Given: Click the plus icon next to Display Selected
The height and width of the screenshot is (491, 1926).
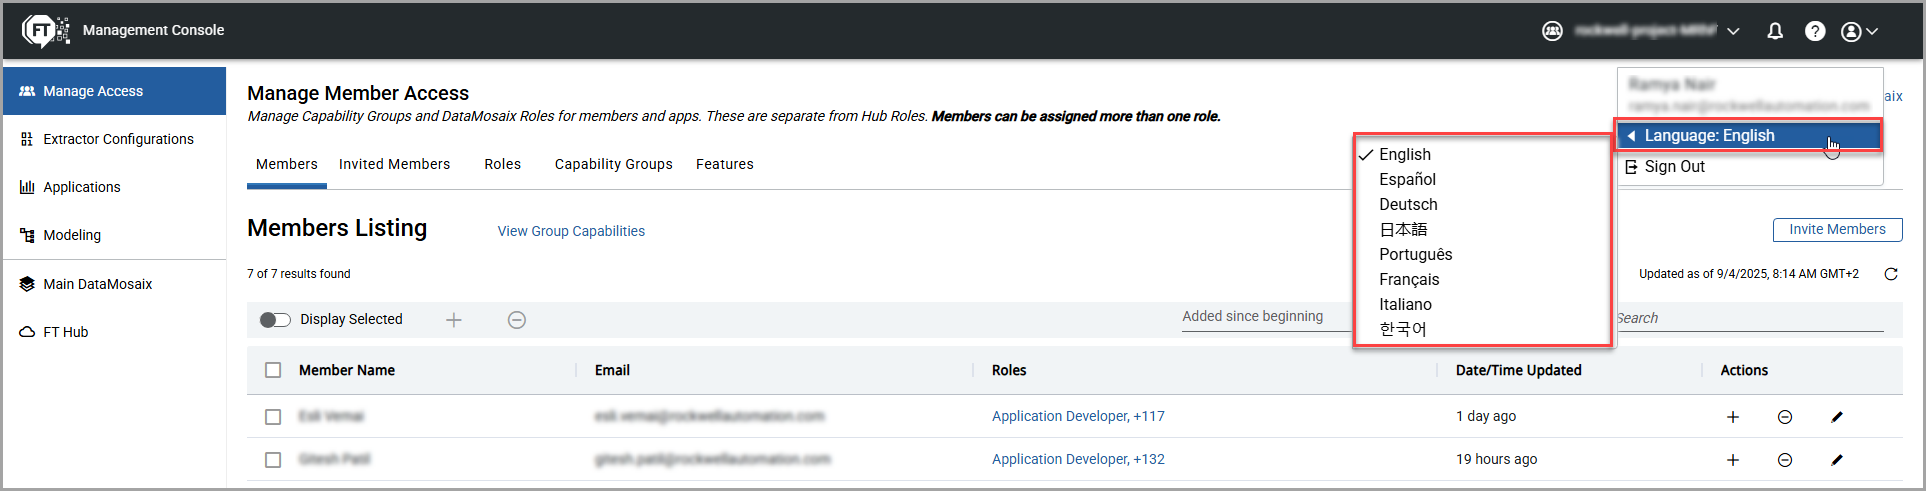Looking at the screenshot, I should pyautogui.click(x=454, y=320).
